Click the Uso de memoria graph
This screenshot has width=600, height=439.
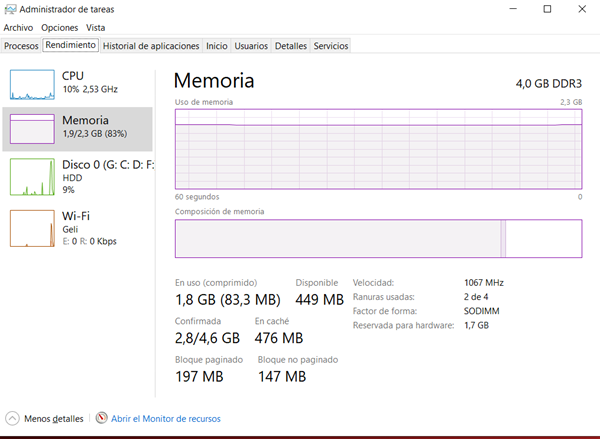coord(378,151)
